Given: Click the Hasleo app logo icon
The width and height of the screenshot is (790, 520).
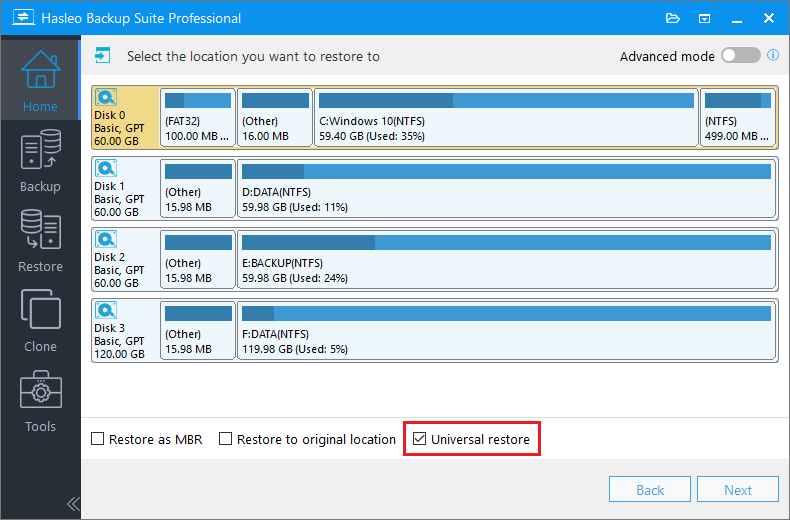Looking at the screenshot, I should [x=23, y=18].
